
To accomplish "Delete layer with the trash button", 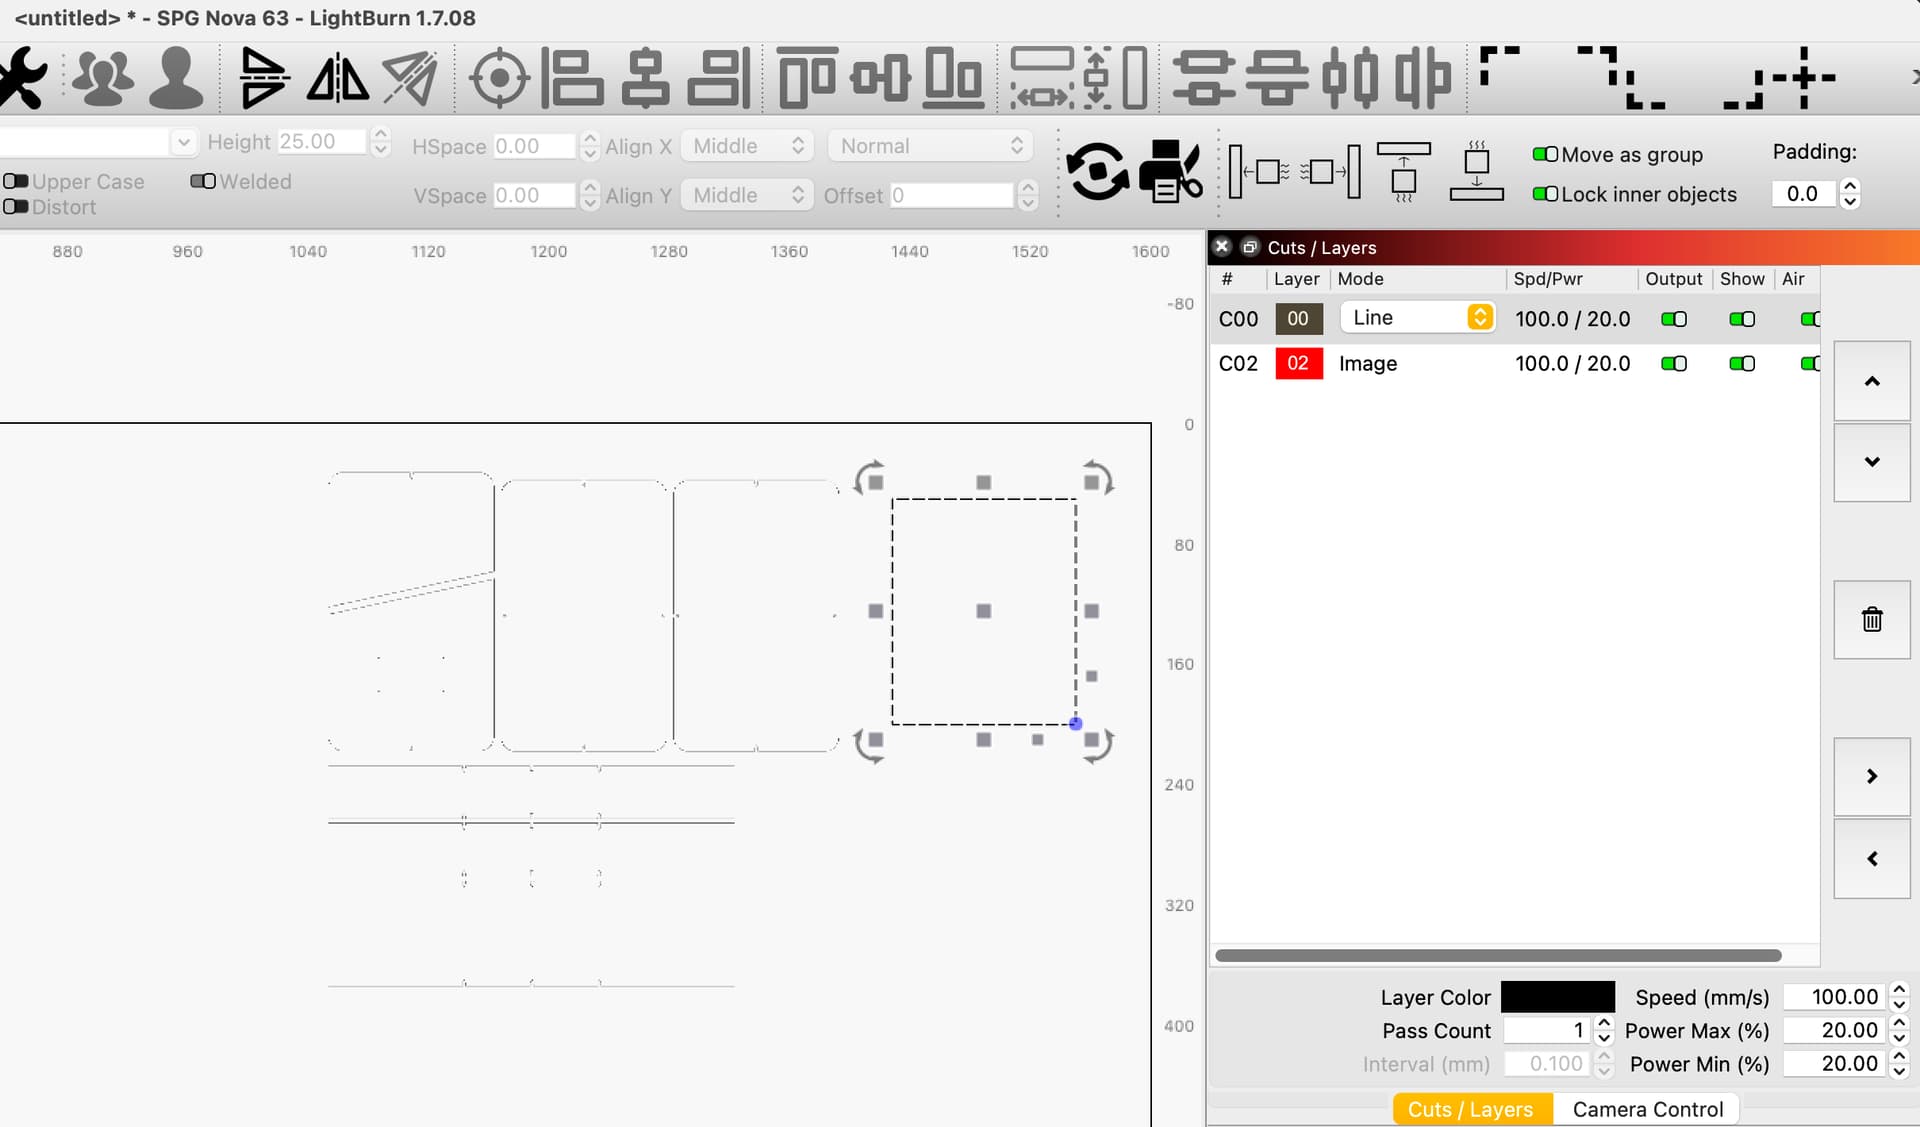I will click(1872, 620).
